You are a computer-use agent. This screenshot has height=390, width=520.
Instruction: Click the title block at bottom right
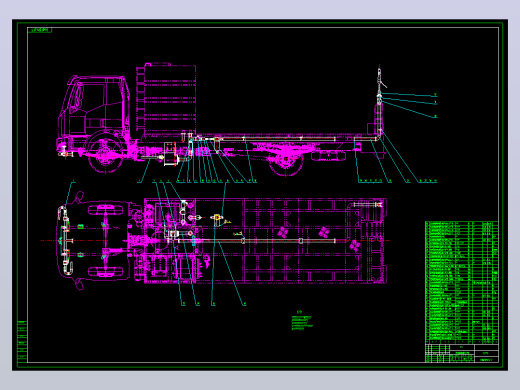tap(462, 353)
